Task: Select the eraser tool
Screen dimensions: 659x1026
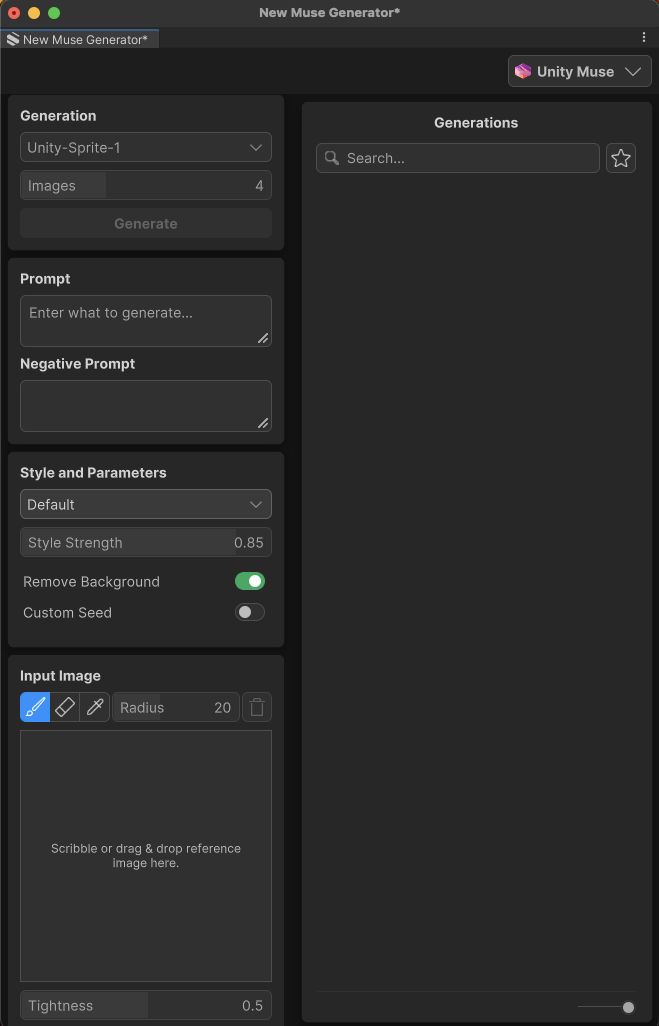Action: tap(65, 708)
